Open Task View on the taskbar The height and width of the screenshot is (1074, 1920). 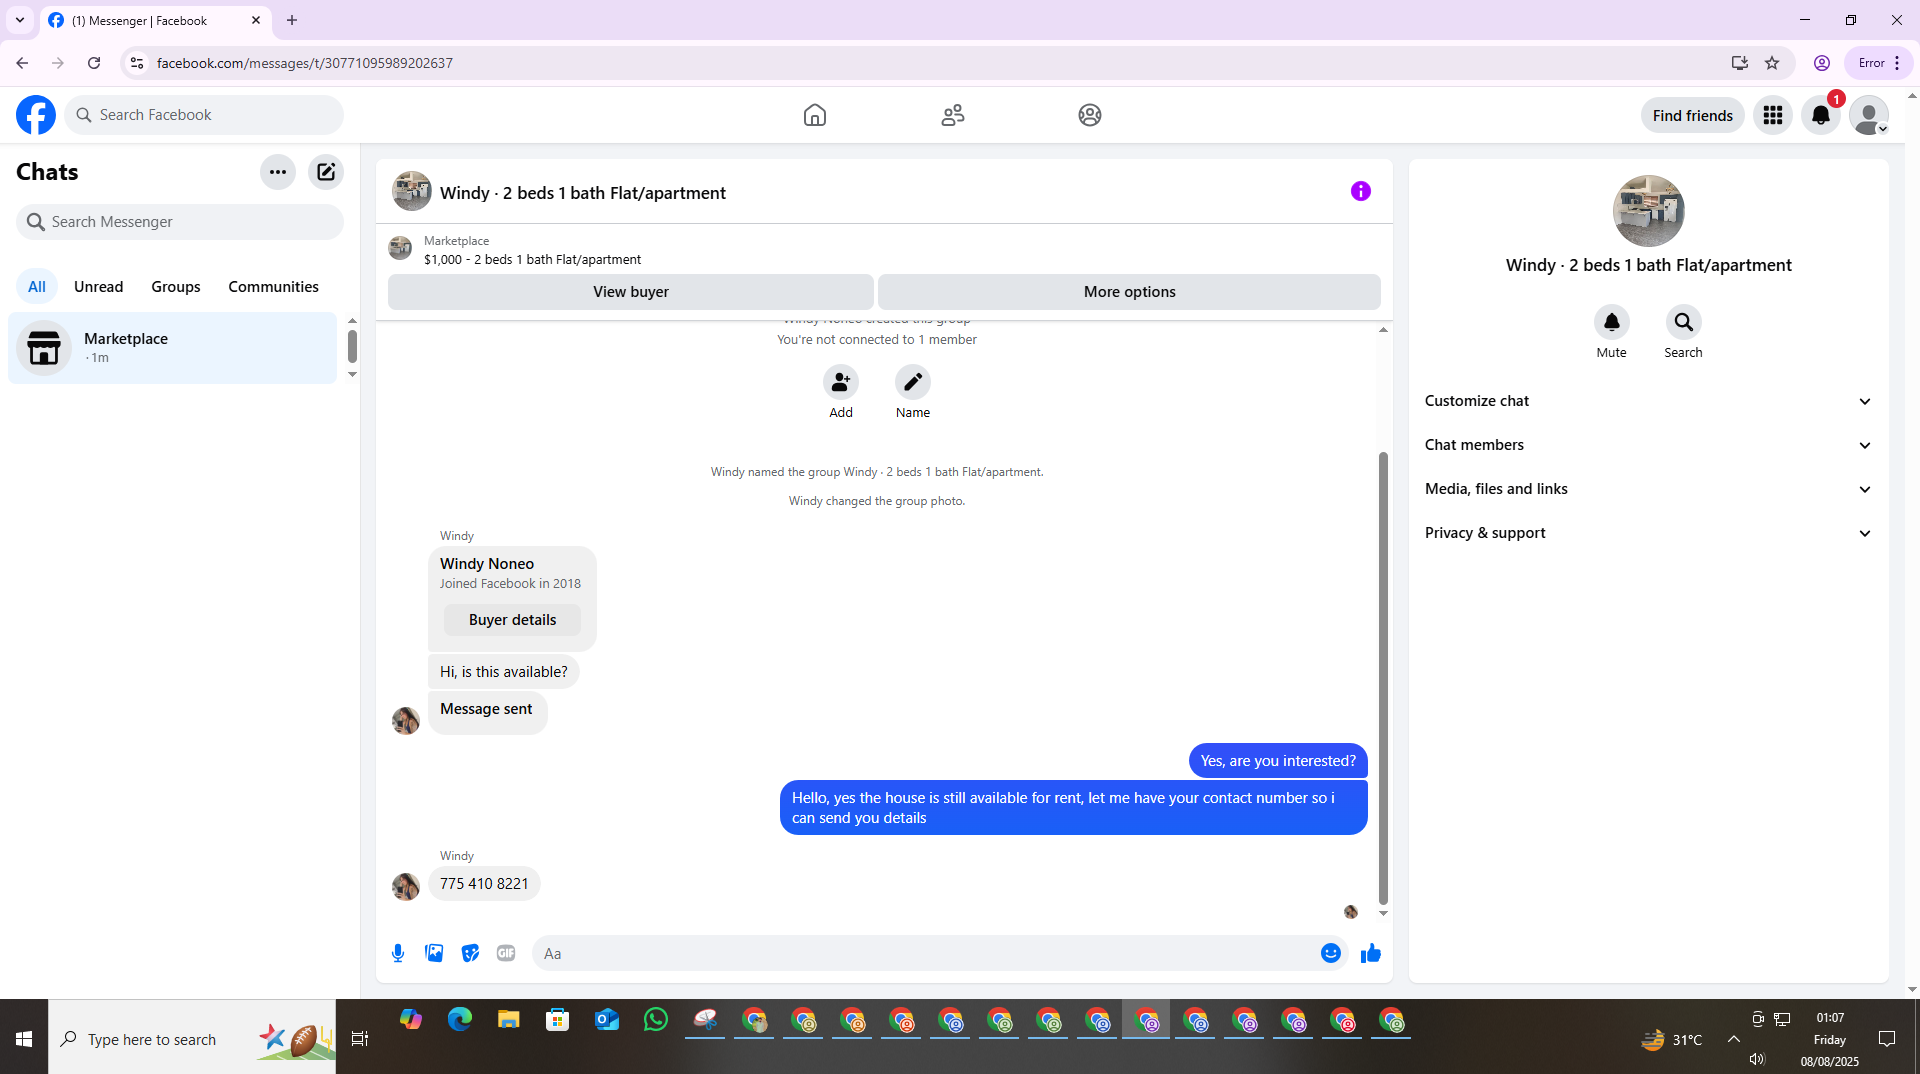click(360, 1039)
